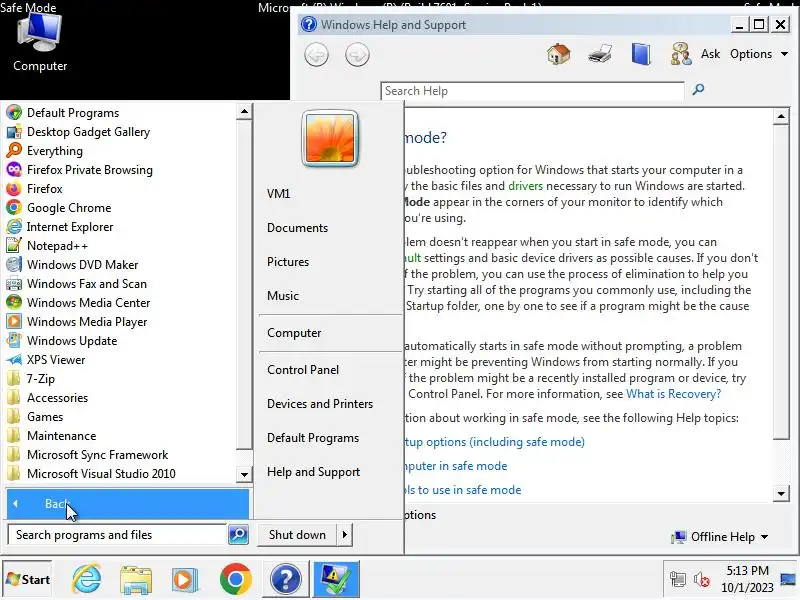800x600 pixels.
Task: Open Media Player taskbar icon
Action: coord(185,580)
